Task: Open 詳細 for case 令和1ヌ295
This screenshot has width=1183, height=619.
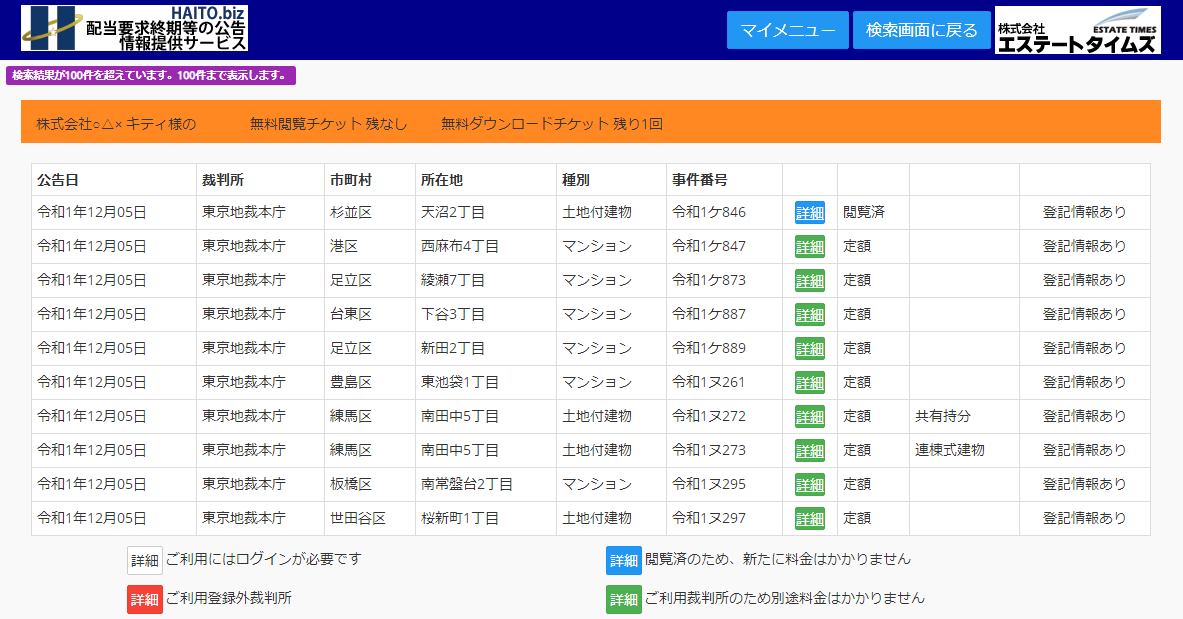Action: click(809, 484)
